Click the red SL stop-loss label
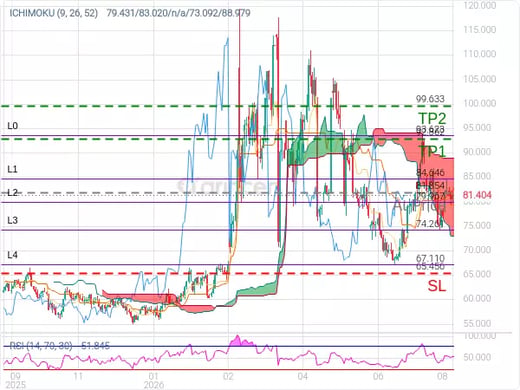This screenshot has width=520, height=390. click(x=437, y=286)
